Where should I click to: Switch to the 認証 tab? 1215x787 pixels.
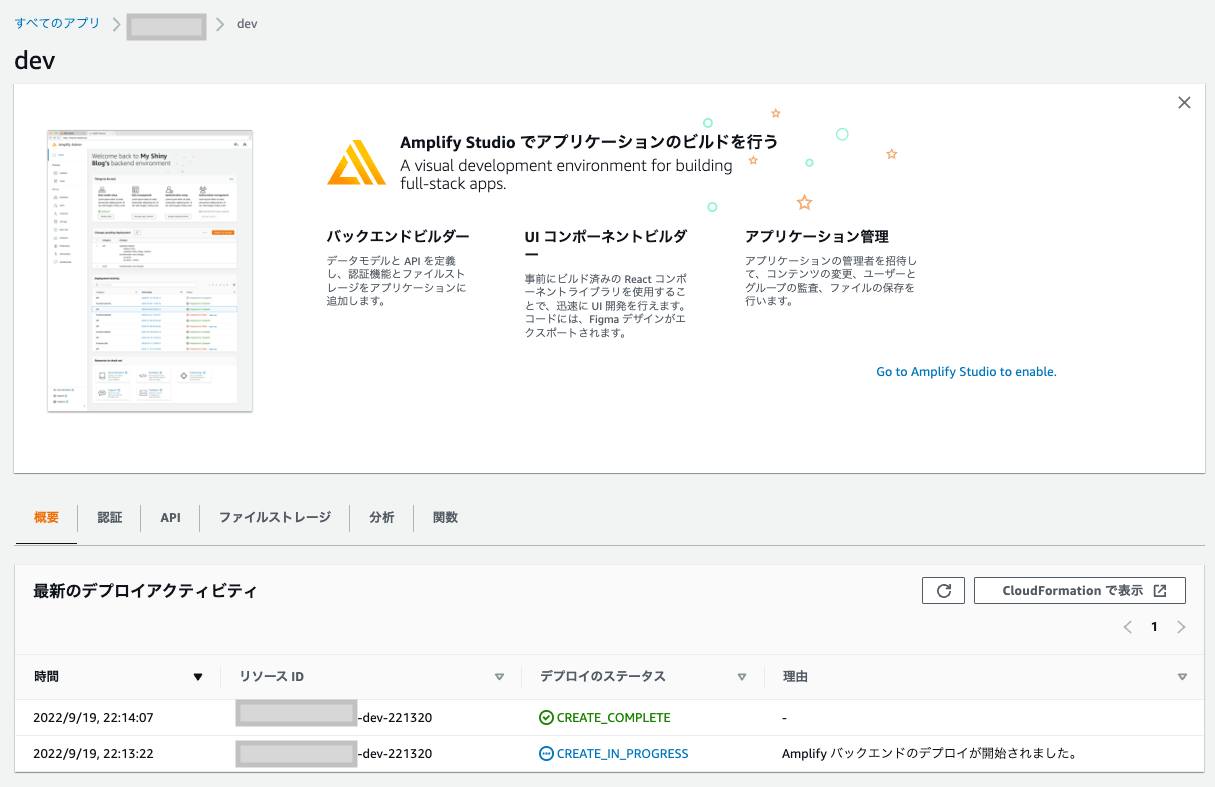(110, 517)
